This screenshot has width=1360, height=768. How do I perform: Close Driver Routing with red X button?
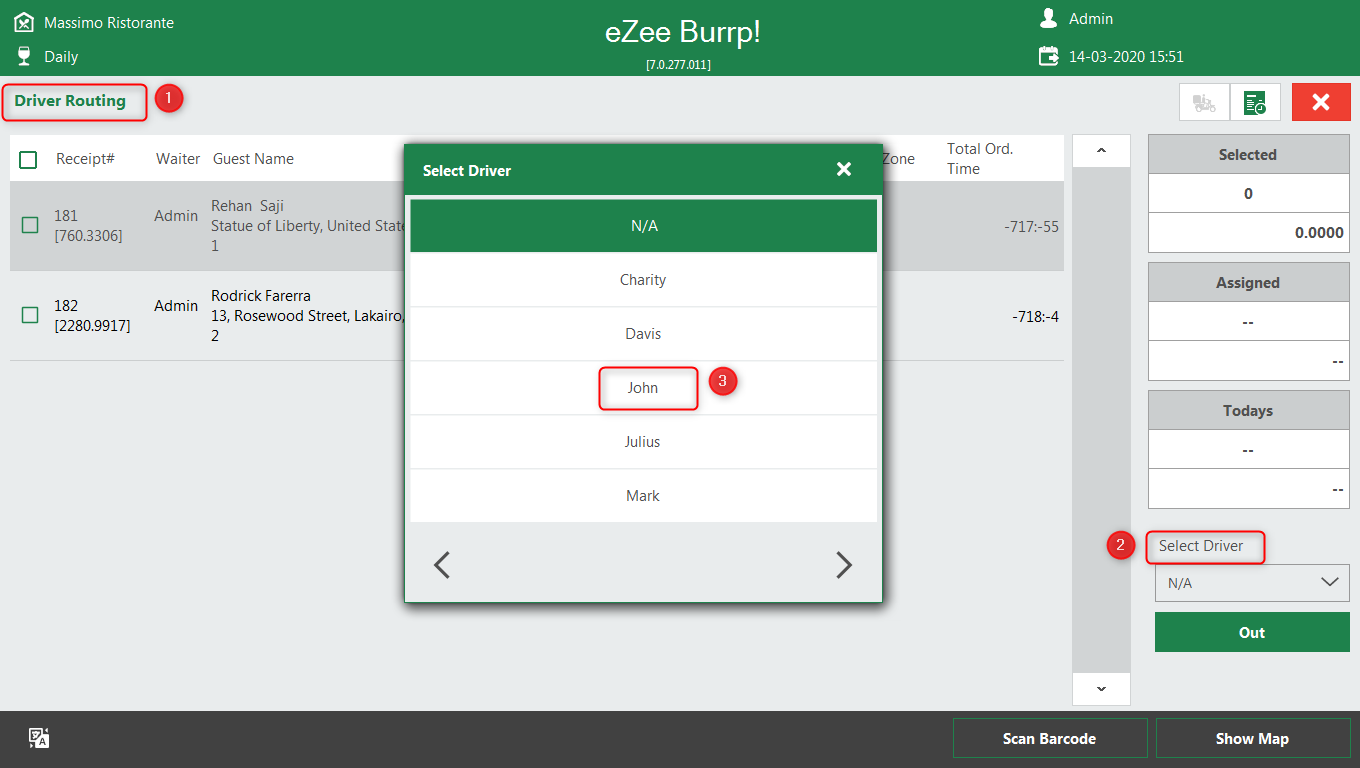point(1321,102)
